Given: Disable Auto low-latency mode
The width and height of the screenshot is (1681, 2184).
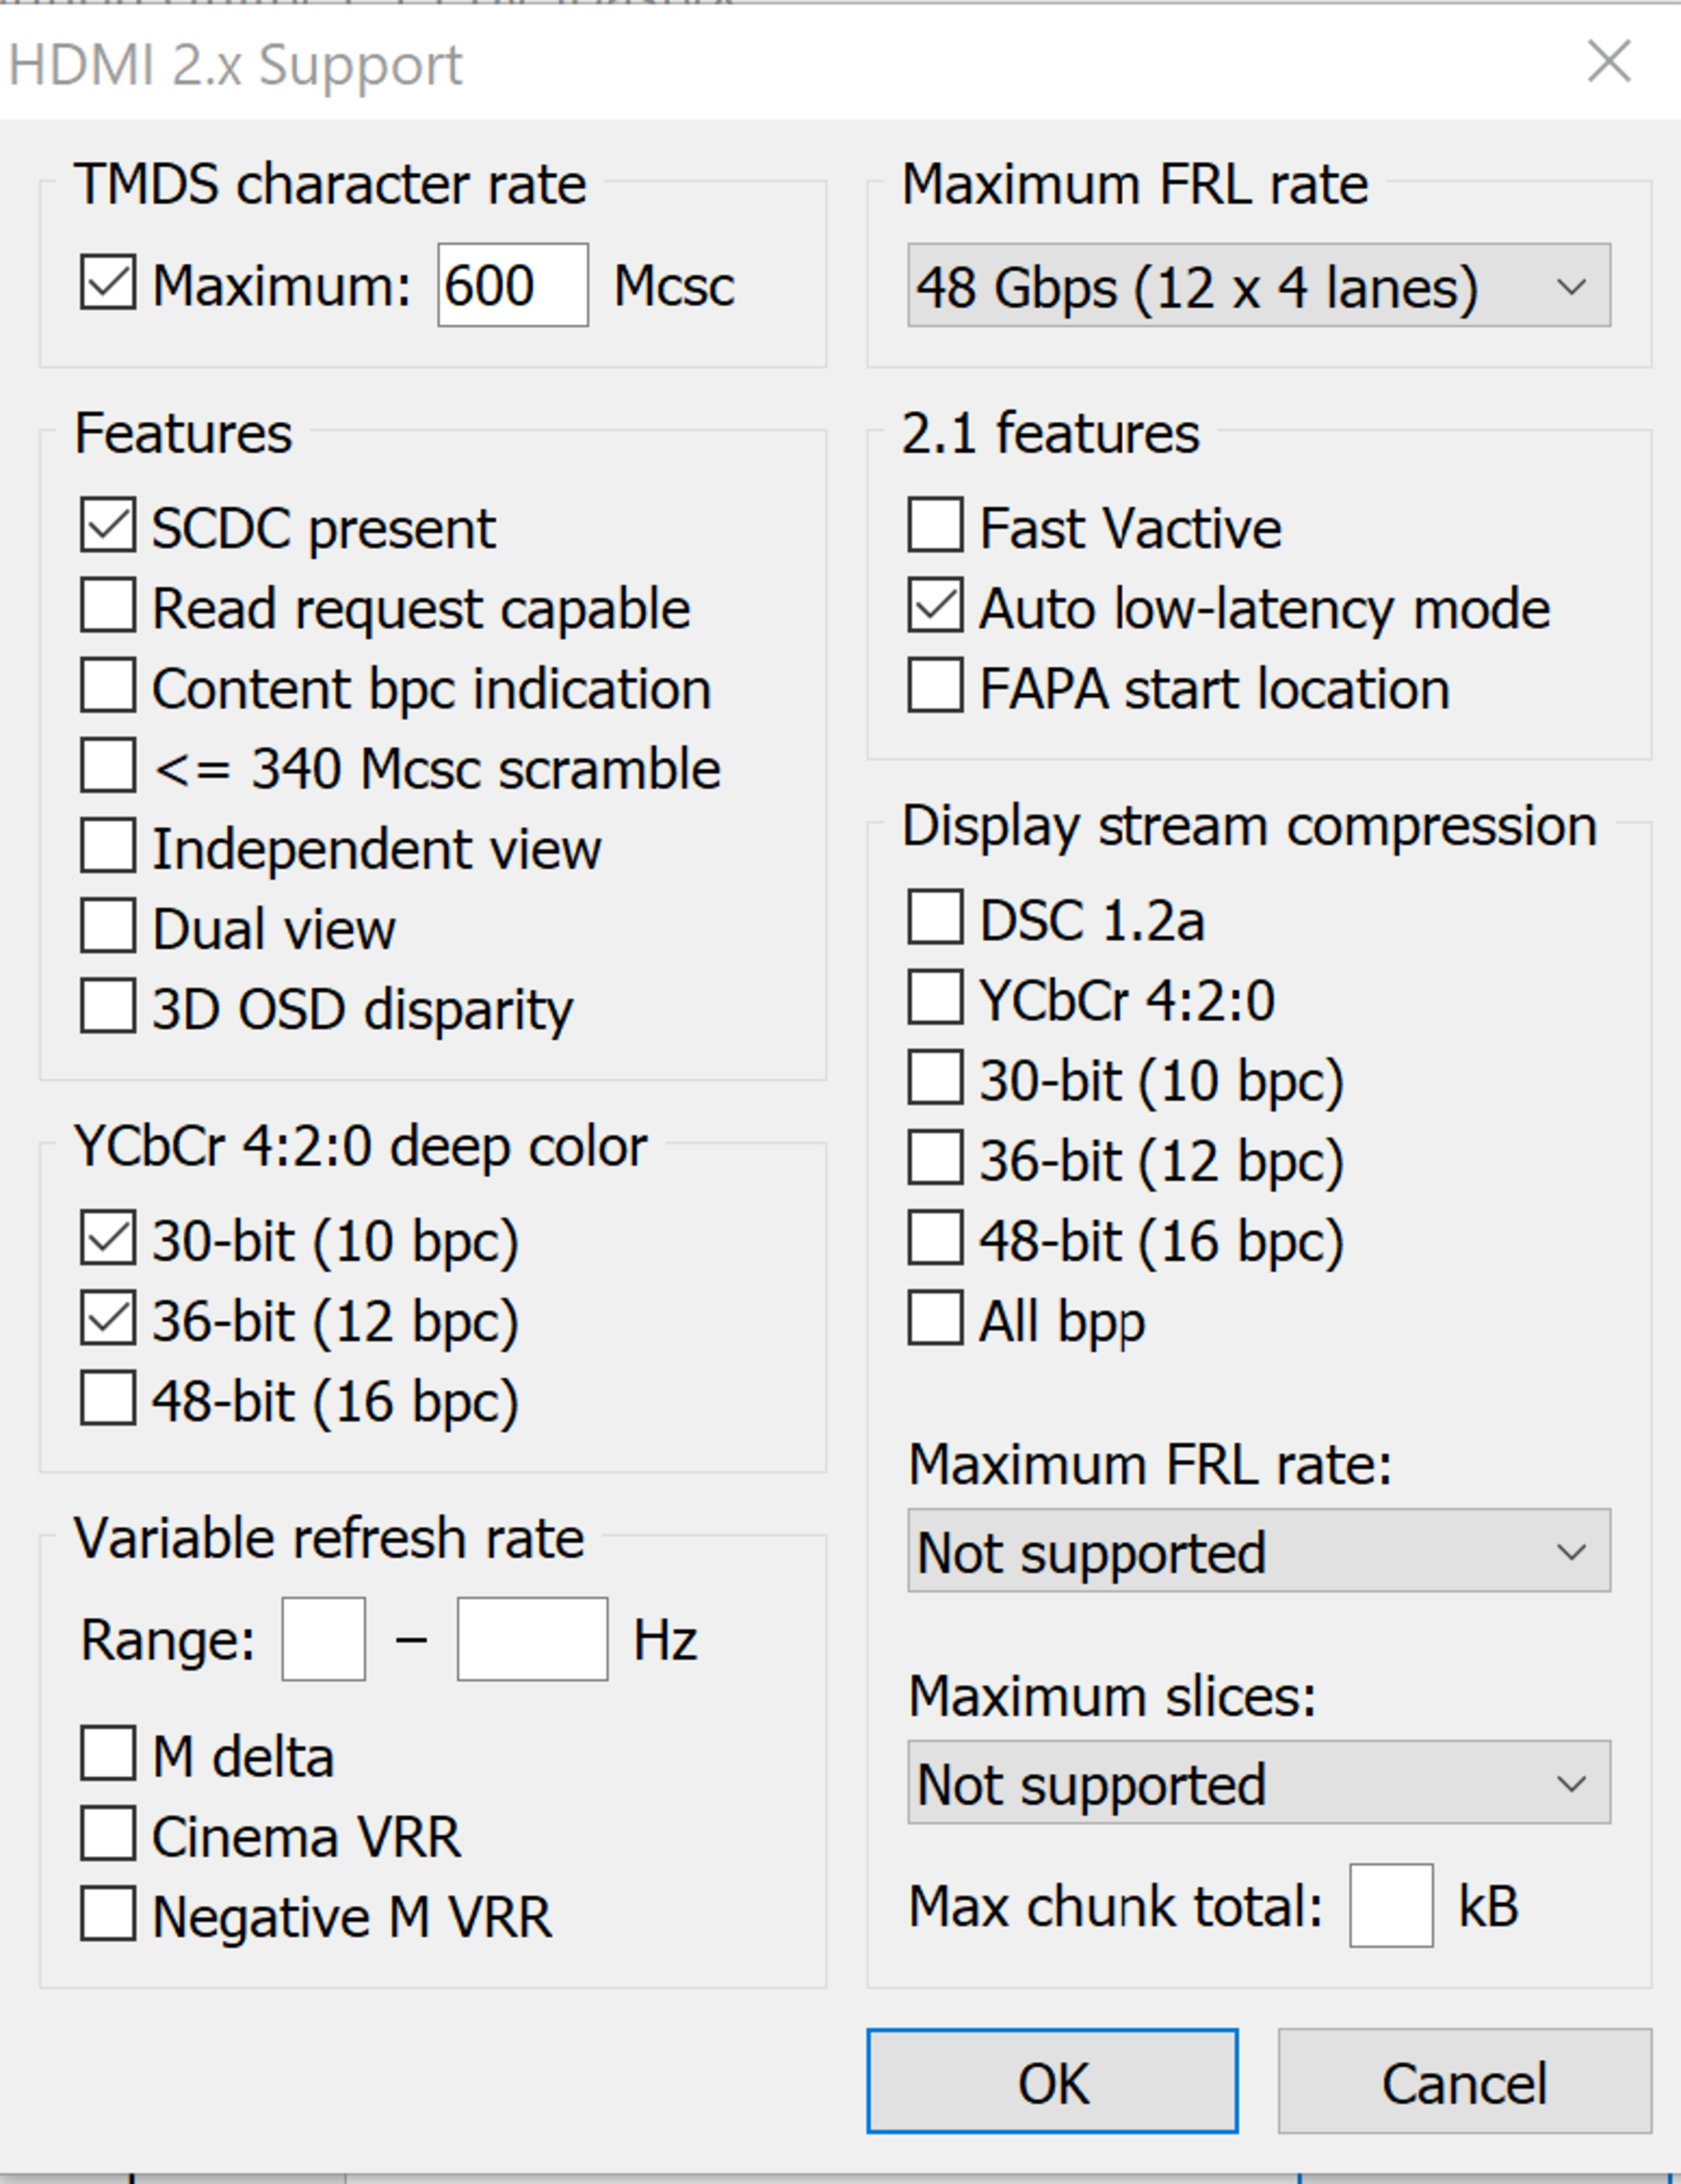Looking at the screenshot, I should click(935, 606).
